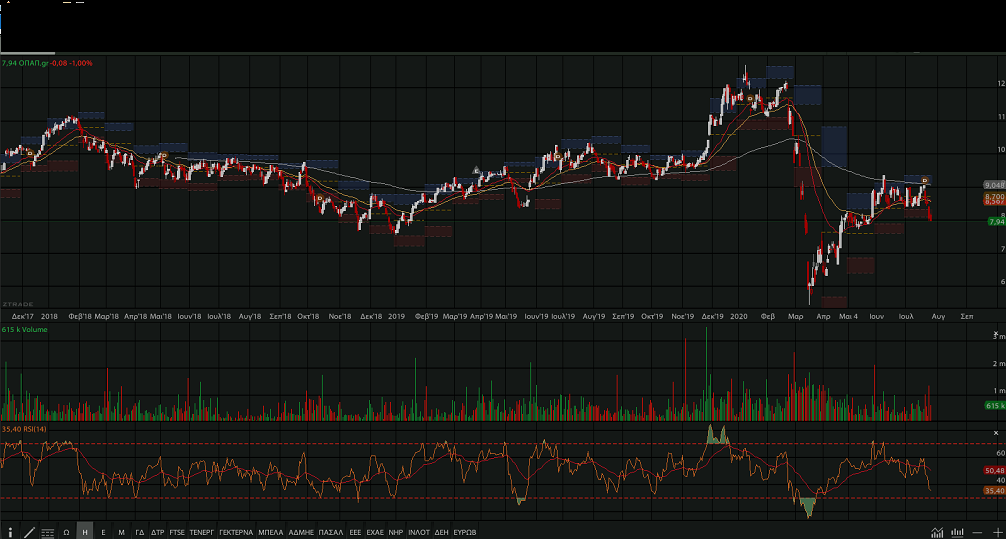This screenshot has width=1006, height=539.
Task: Select the trend line drawing tool
Action: [29, 531]
